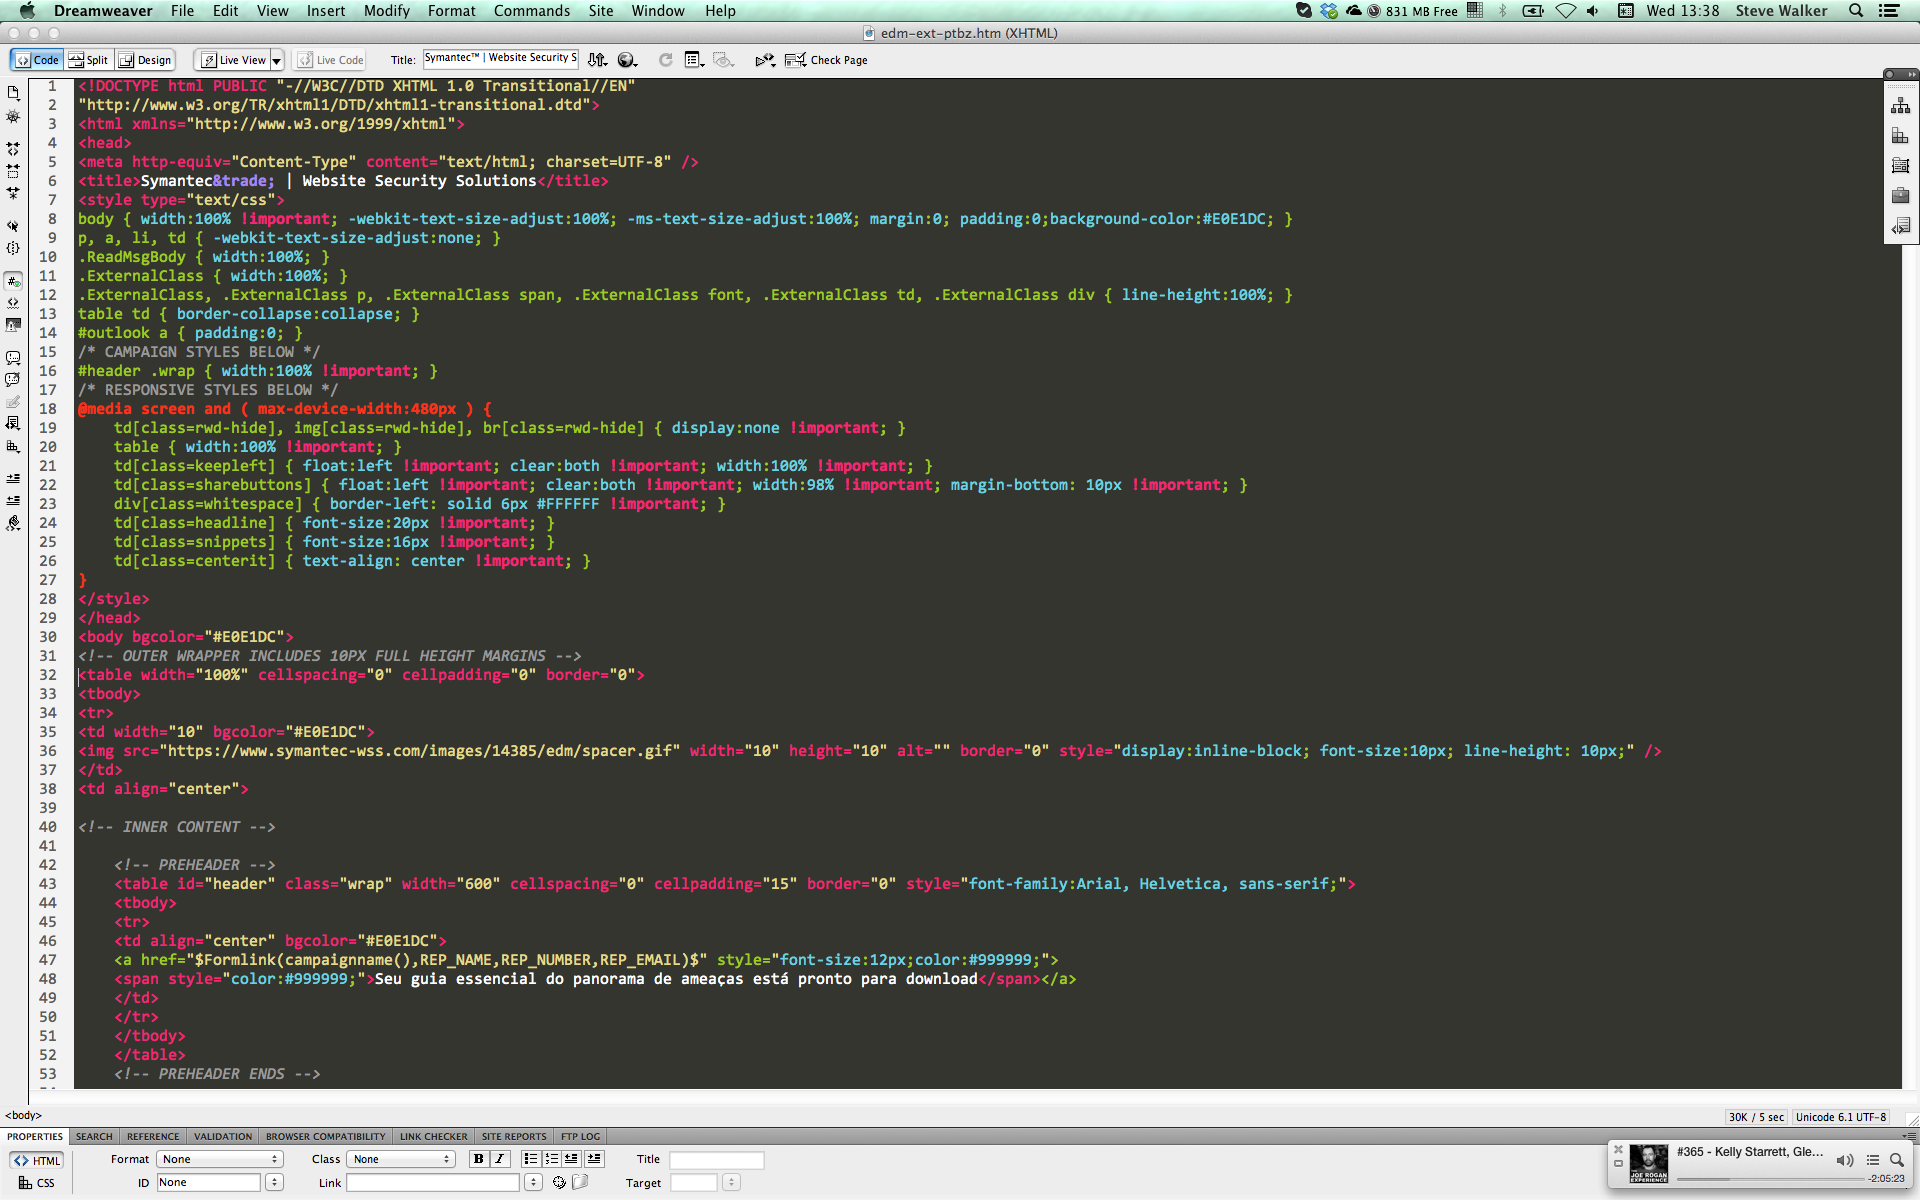Image resolution: width=1920 pixels, height=1200 pixels.
Task: Switch to the BROWSER COMPATIBILITY tab
Action: coord(325,1137)
